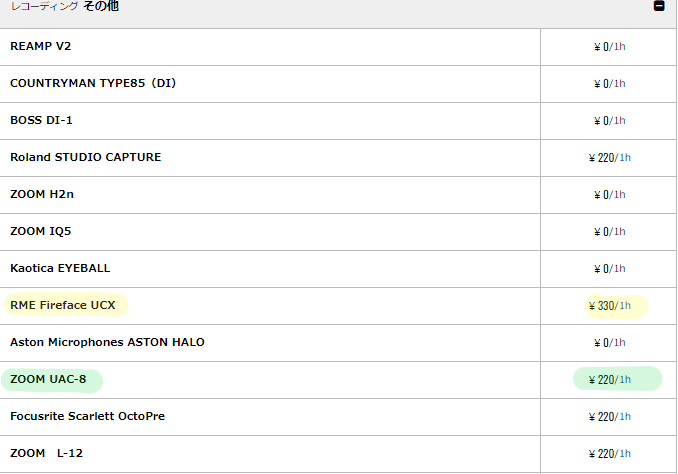This screenshot has width=678, height=474.
Task: Click Roland STUDIO CAPTURE's ¥220/1h price
Action: 610,158
